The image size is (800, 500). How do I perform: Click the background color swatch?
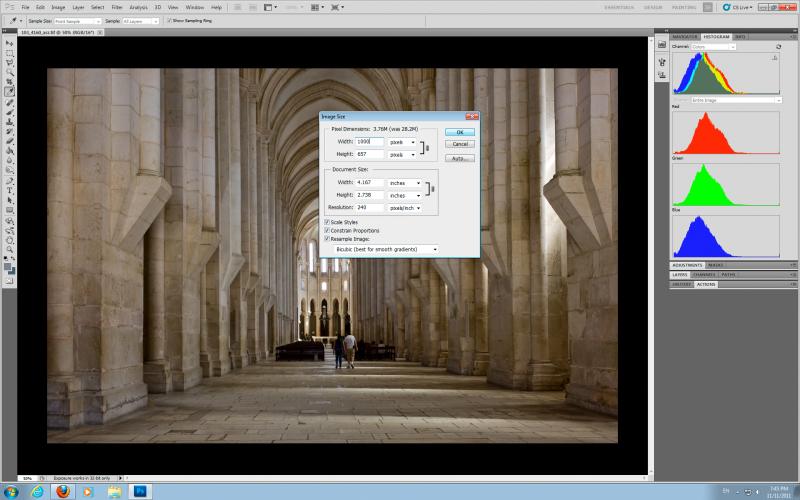click(12, 270)
